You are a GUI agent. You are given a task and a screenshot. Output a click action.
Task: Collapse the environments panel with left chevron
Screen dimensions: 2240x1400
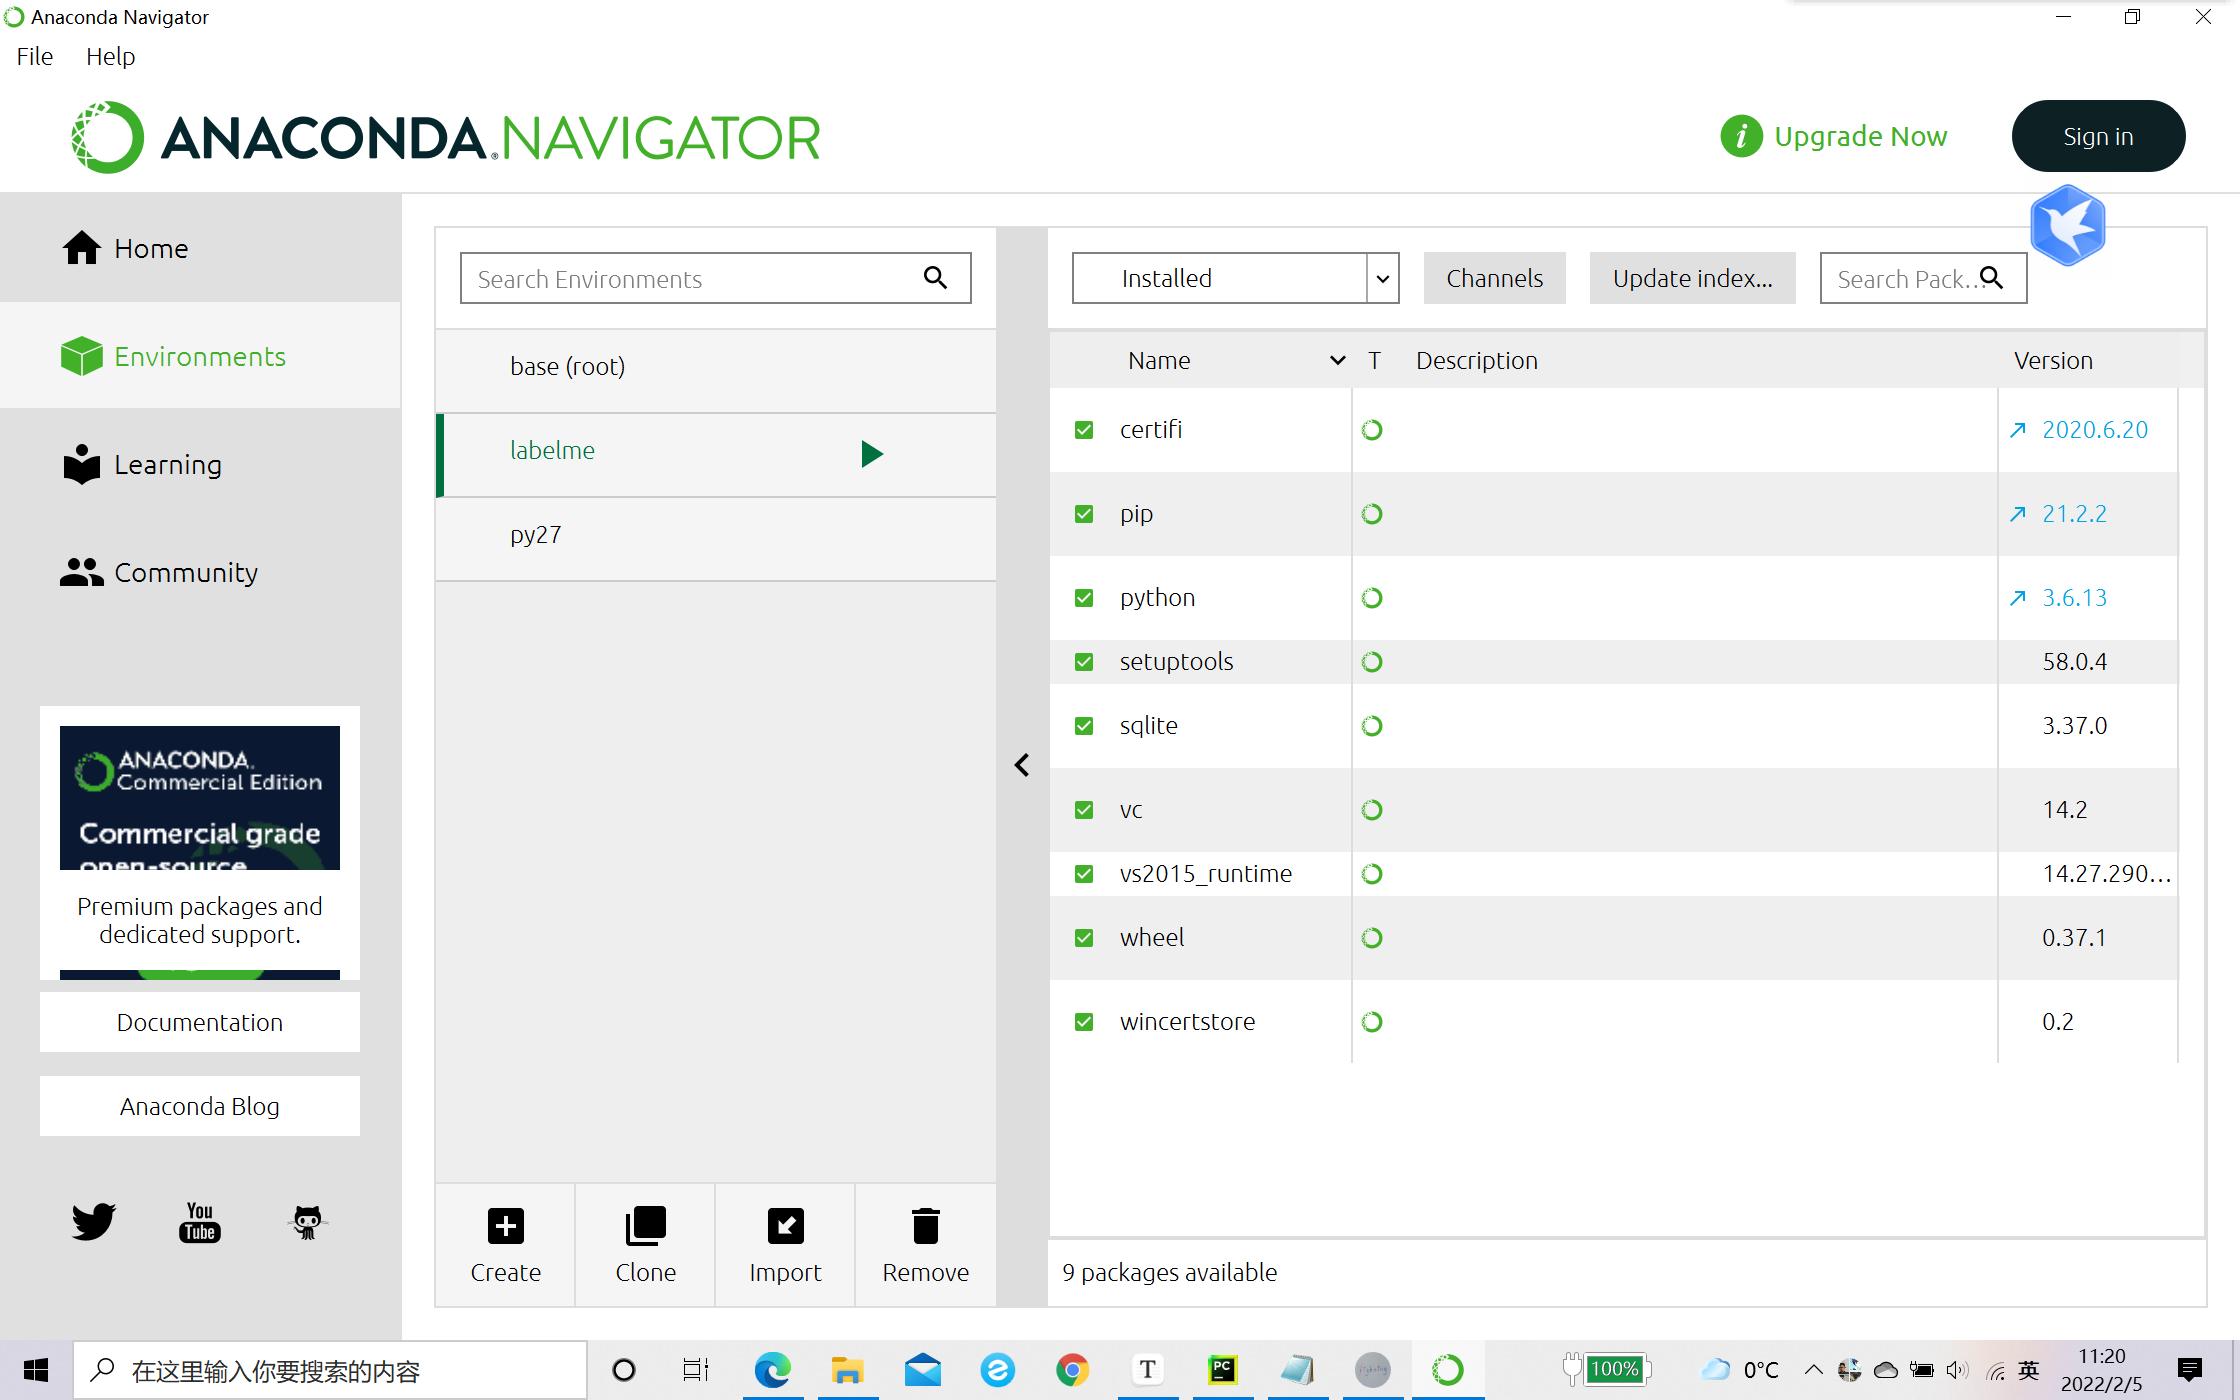(x=1022, y=765)
